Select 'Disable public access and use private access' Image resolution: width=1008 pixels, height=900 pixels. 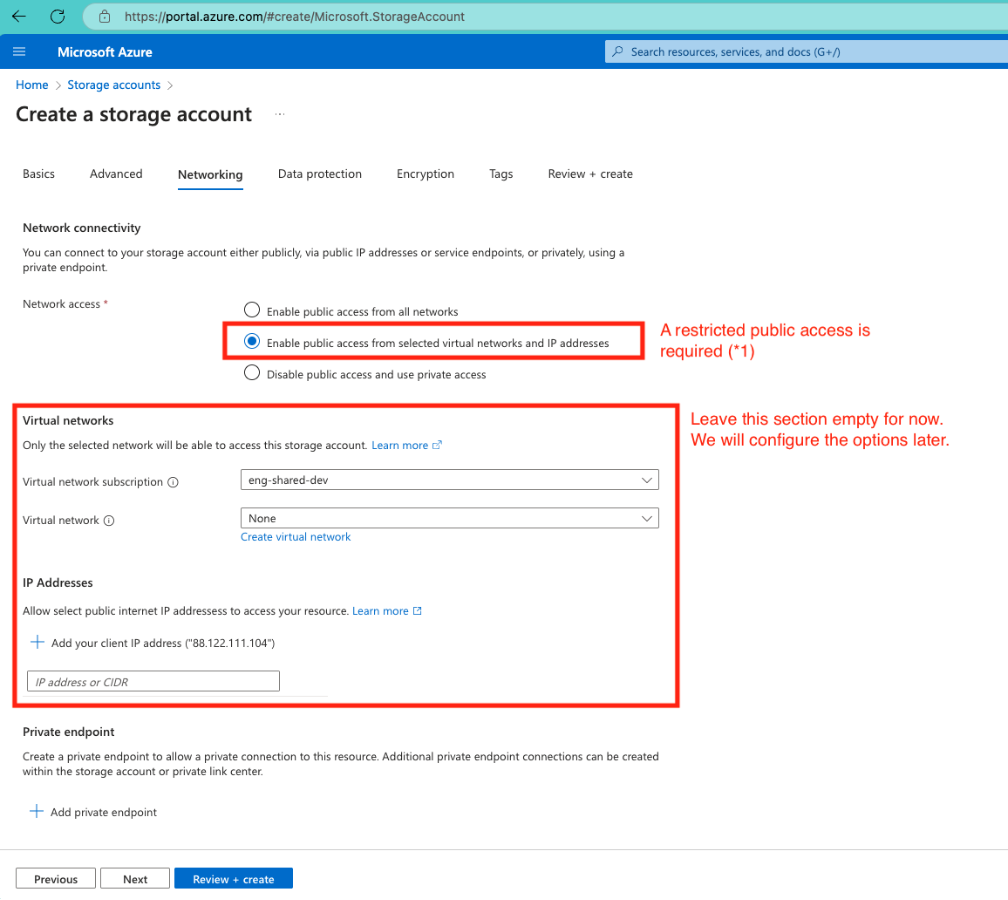pyautogui.click(x=251, y=372)
